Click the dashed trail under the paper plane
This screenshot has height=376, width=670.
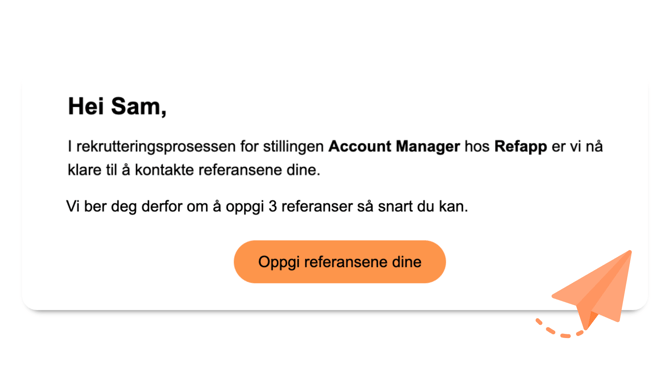[x=560, y=329]
